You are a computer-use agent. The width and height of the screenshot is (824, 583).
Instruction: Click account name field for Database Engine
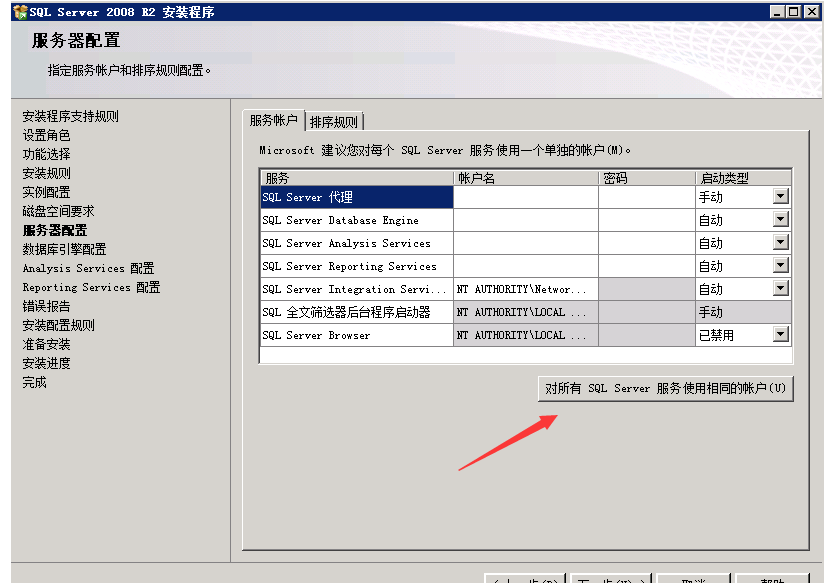click(x=526, y=220)
